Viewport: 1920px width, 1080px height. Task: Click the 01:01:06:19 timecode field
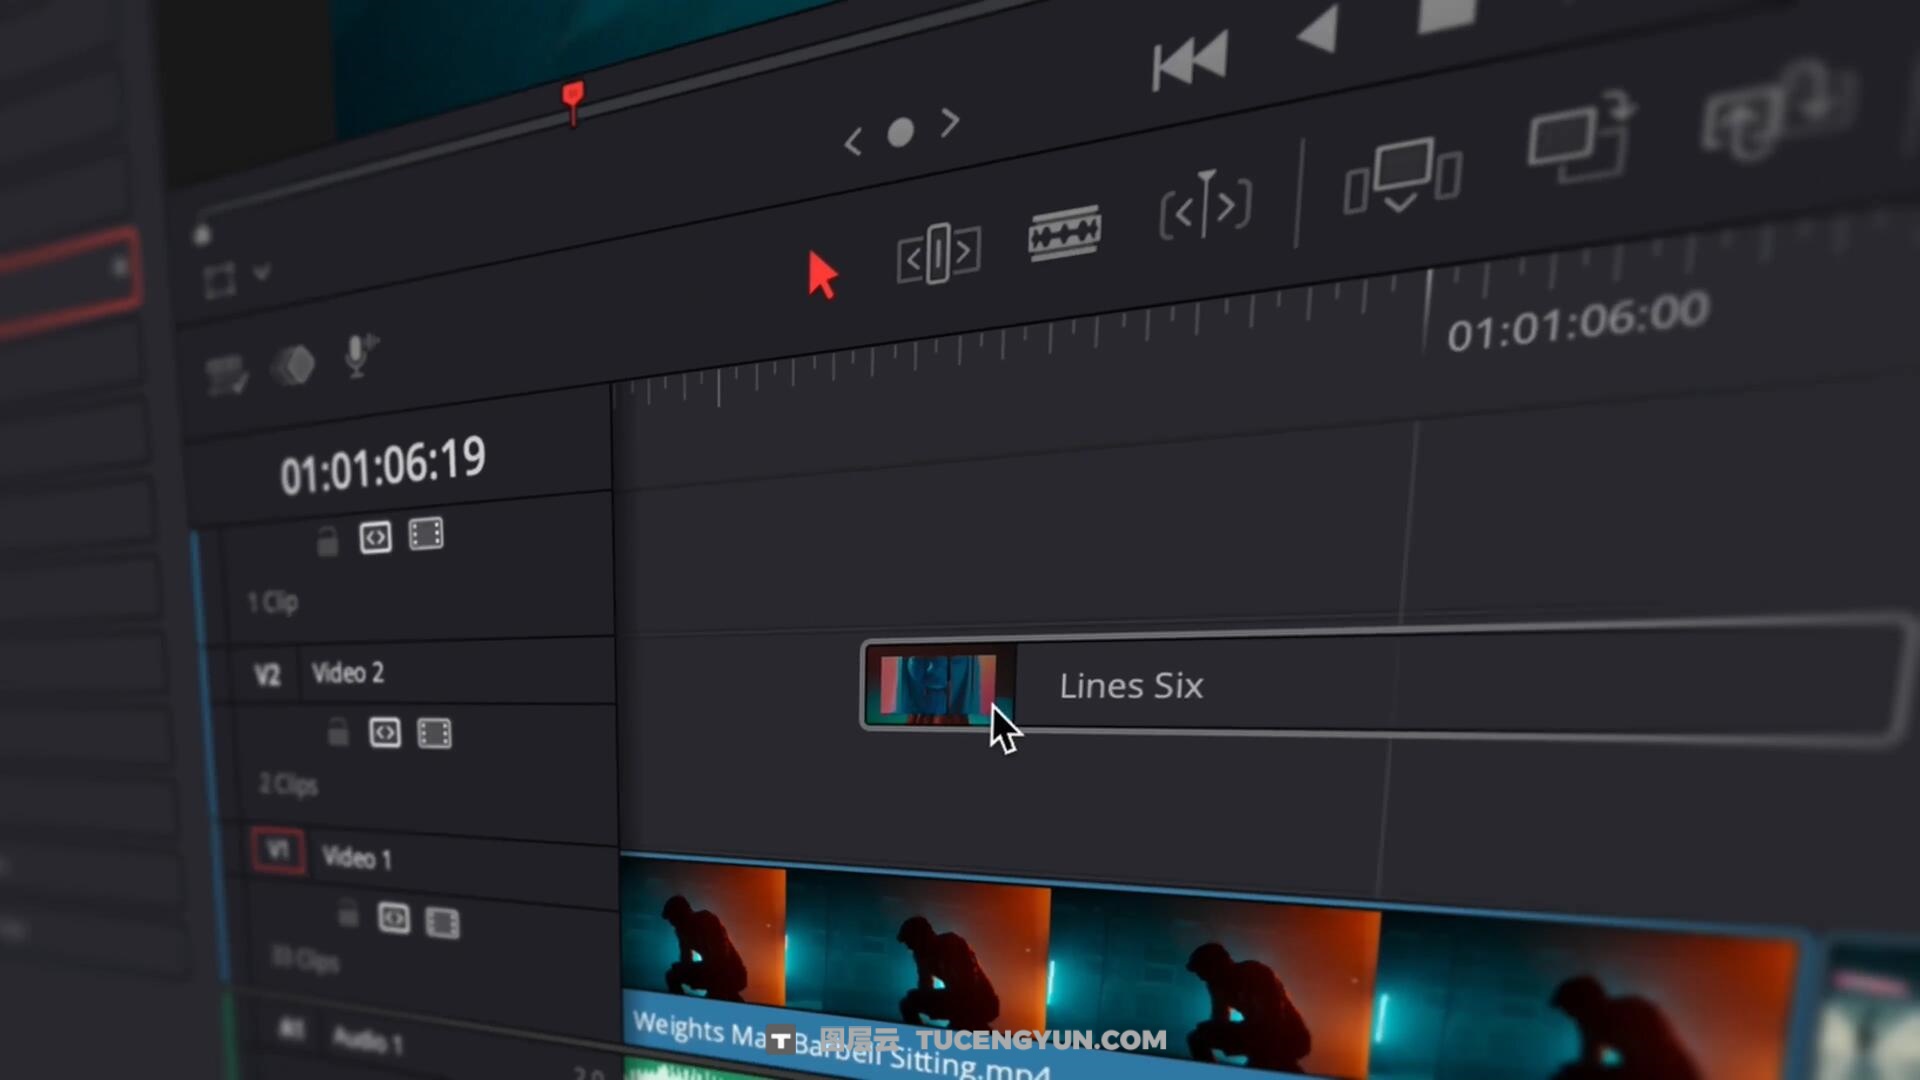tap(383, 466)
